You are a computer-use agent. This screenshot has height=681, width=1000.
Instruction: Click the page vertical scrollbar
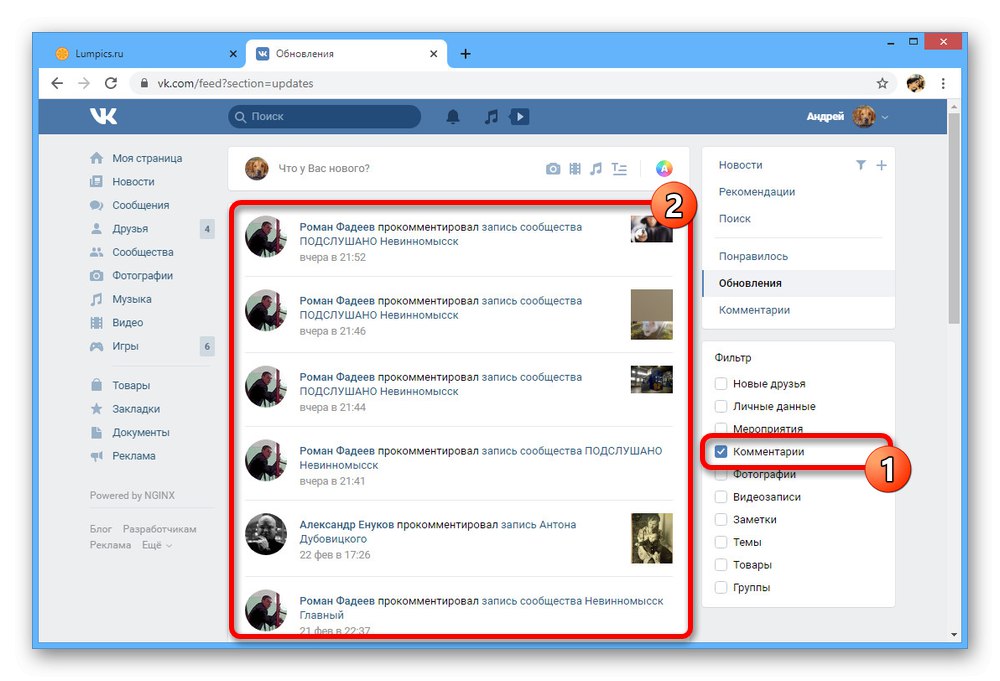coord(954,219)
